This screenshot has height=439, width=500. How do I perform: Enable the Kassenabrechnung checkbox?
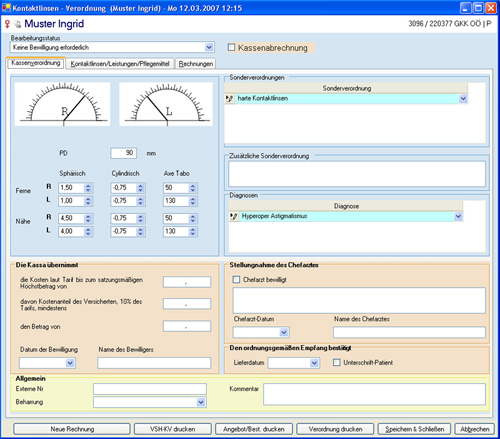231,47
